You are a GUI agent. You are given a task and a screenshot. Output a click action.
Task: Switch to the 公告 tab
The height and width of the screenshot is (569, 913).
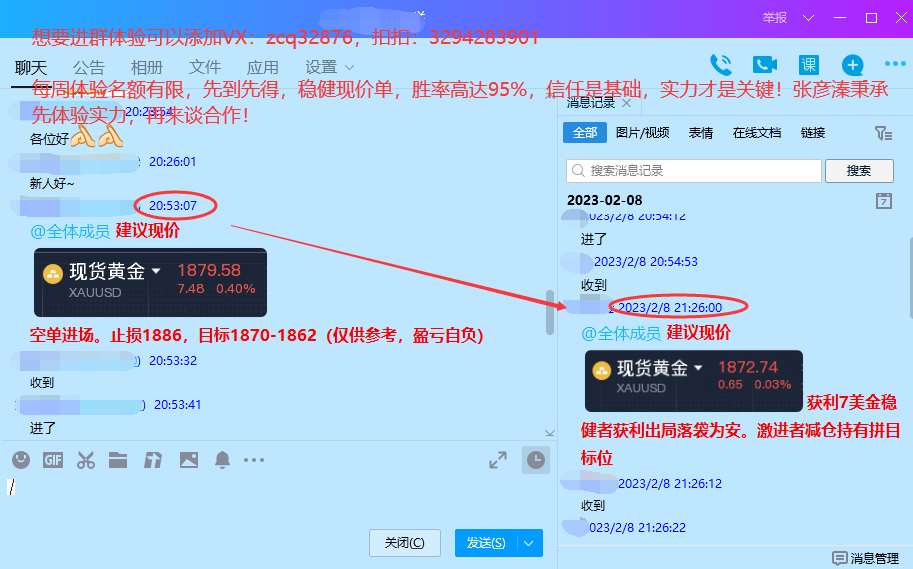[88, 67]
